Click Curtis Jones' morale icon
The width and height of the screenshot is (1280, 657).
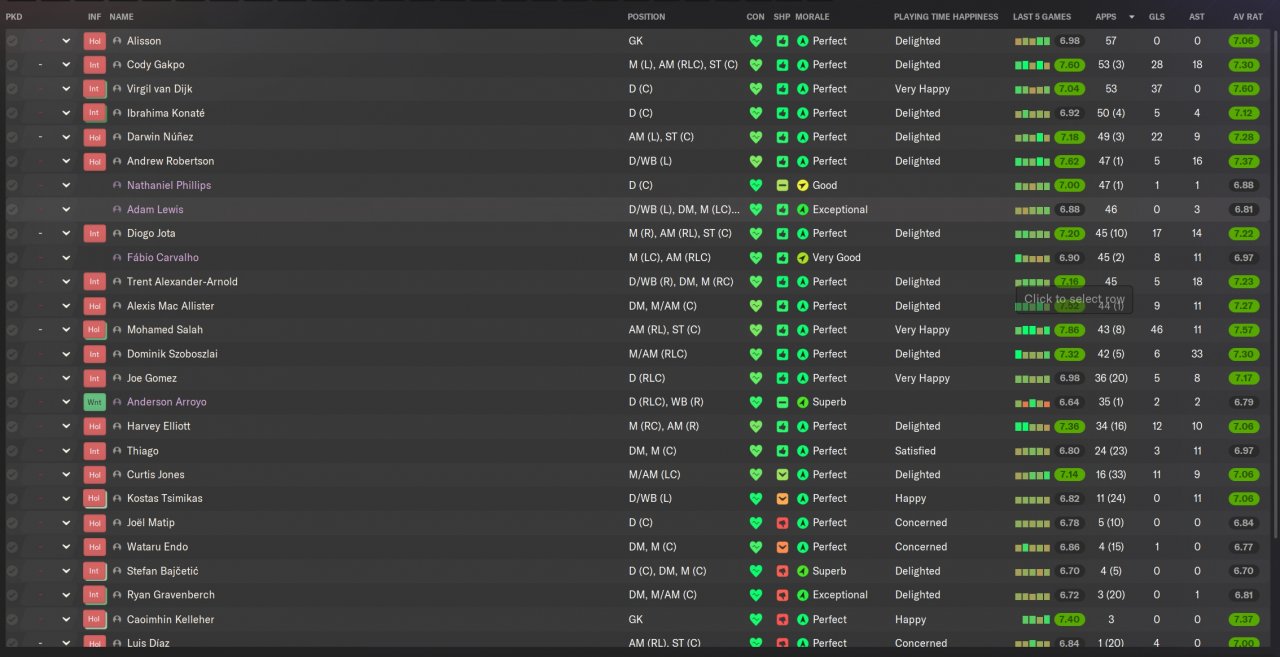(802, 475)
